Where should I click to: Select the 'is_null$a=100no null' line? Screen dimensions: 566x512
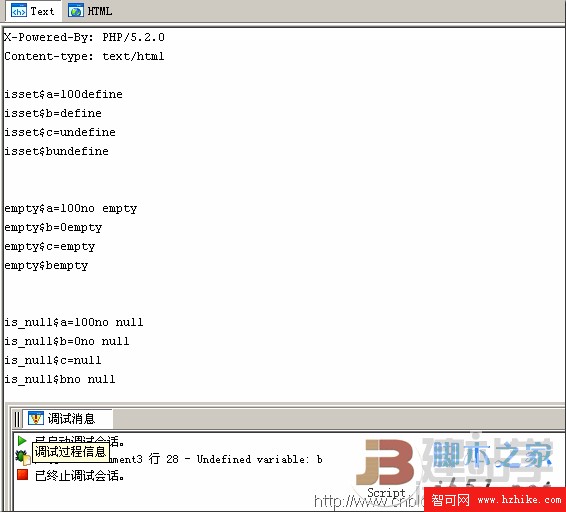(x=74, y=322)
